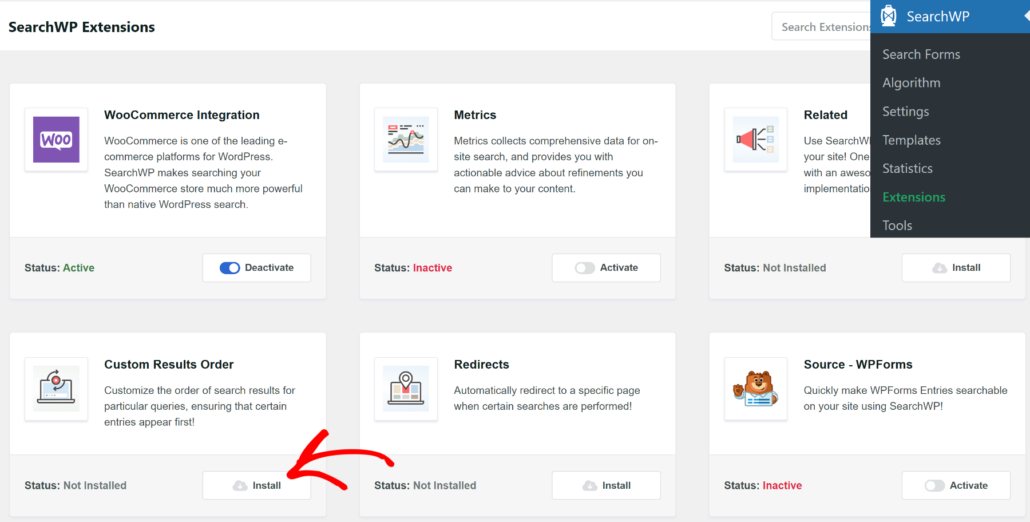The image size is (1030, 522).
Task: Toggle on the Metrics extension switch
Action: pos(585,268)
